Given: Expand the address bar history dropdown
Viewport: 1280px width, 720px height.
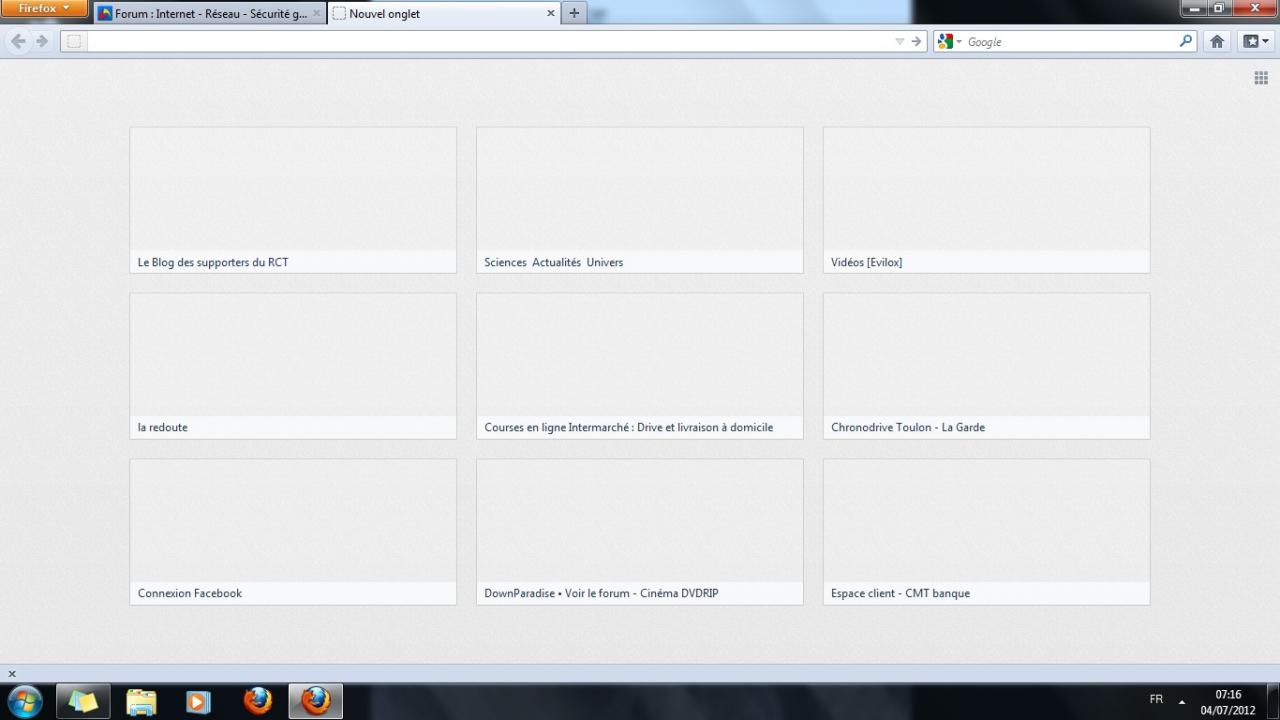Looking at the screenshot, I should (899, 41).
